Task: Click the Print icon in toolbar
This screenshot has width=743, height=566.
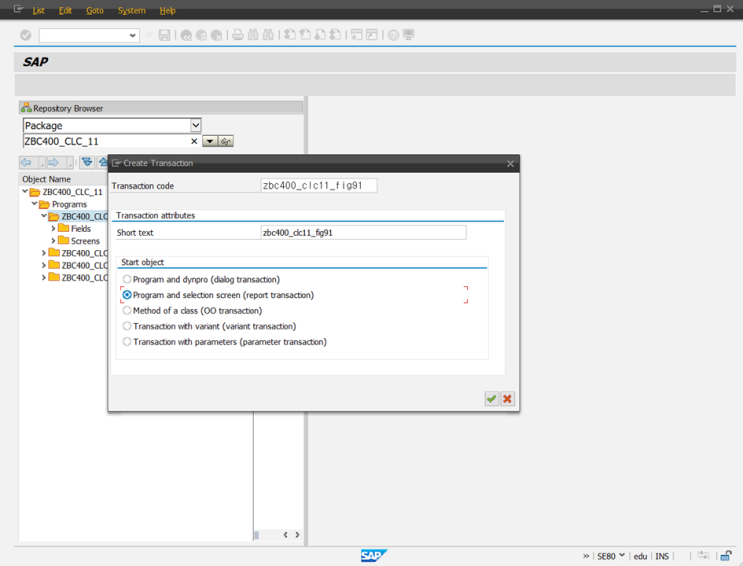Action: (x=238, y=35)
